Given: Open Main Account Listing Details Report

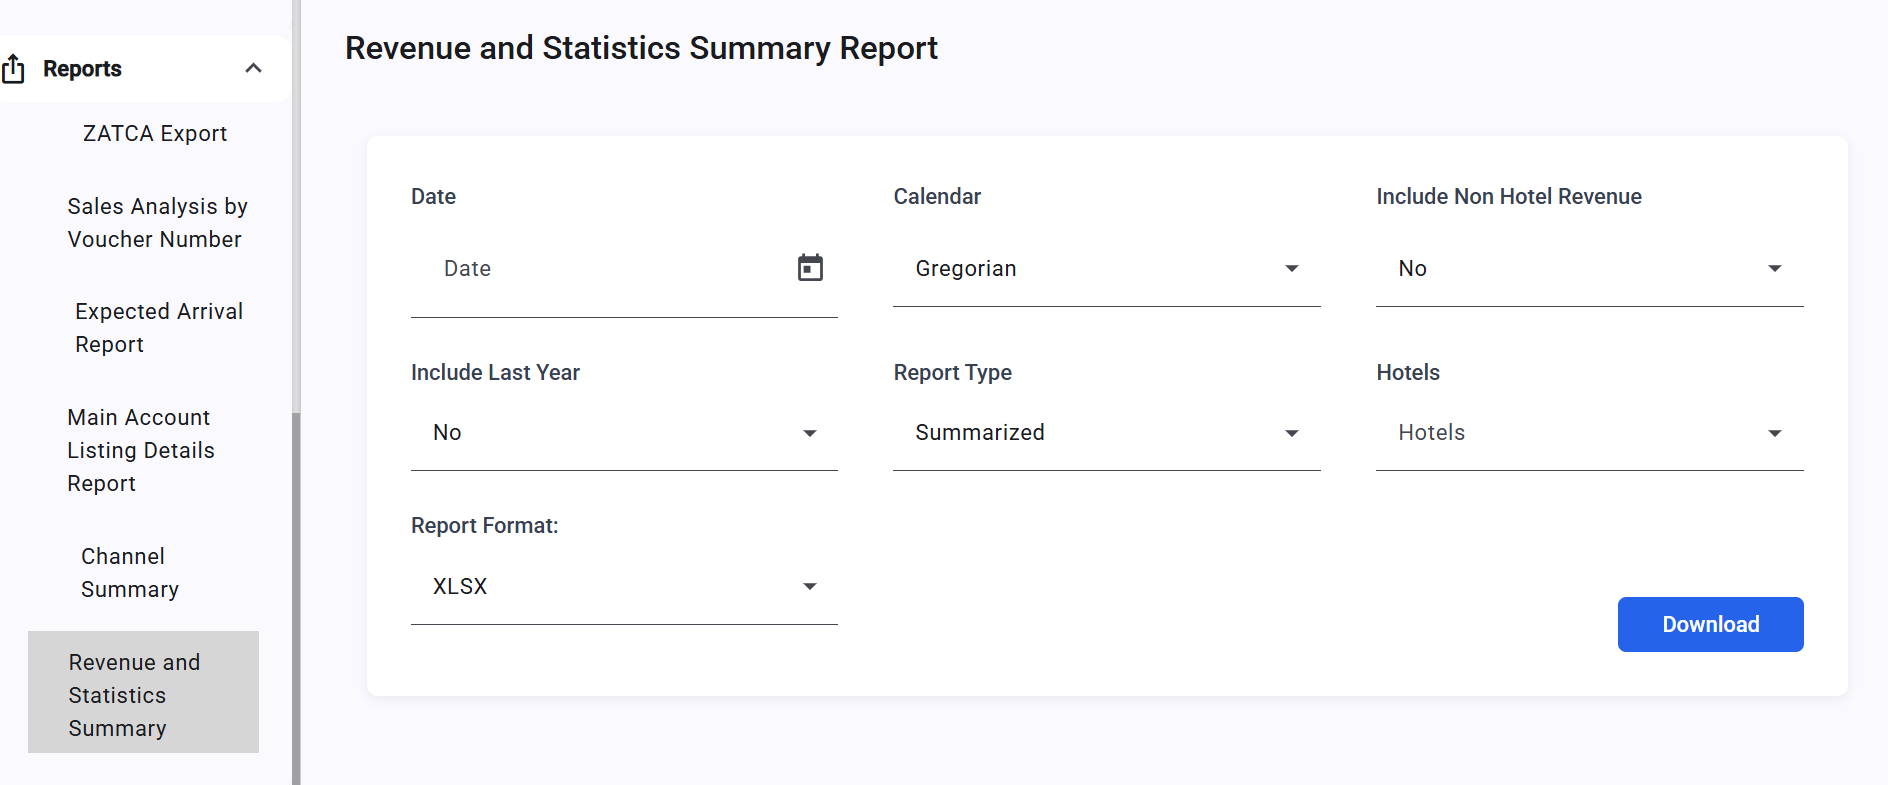Looking at the screenshot, I should coord(141,450).
